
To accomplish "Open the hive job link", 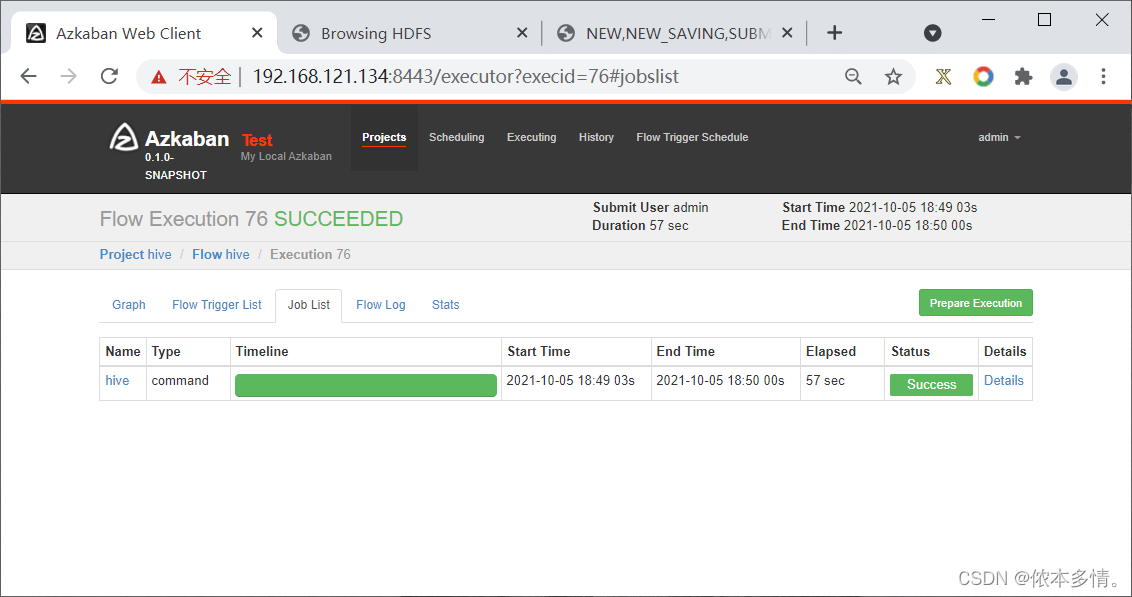I will point(117,380).
